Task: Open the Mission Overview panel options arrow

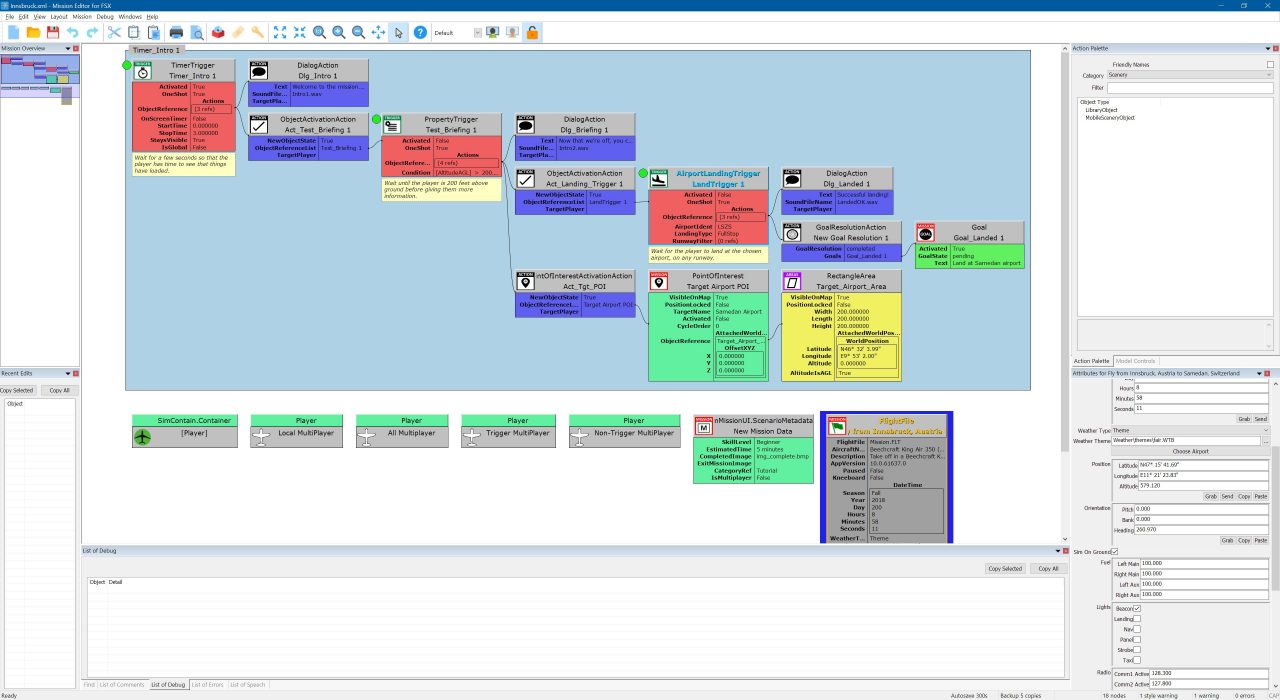Action: (x=68, y=48)
